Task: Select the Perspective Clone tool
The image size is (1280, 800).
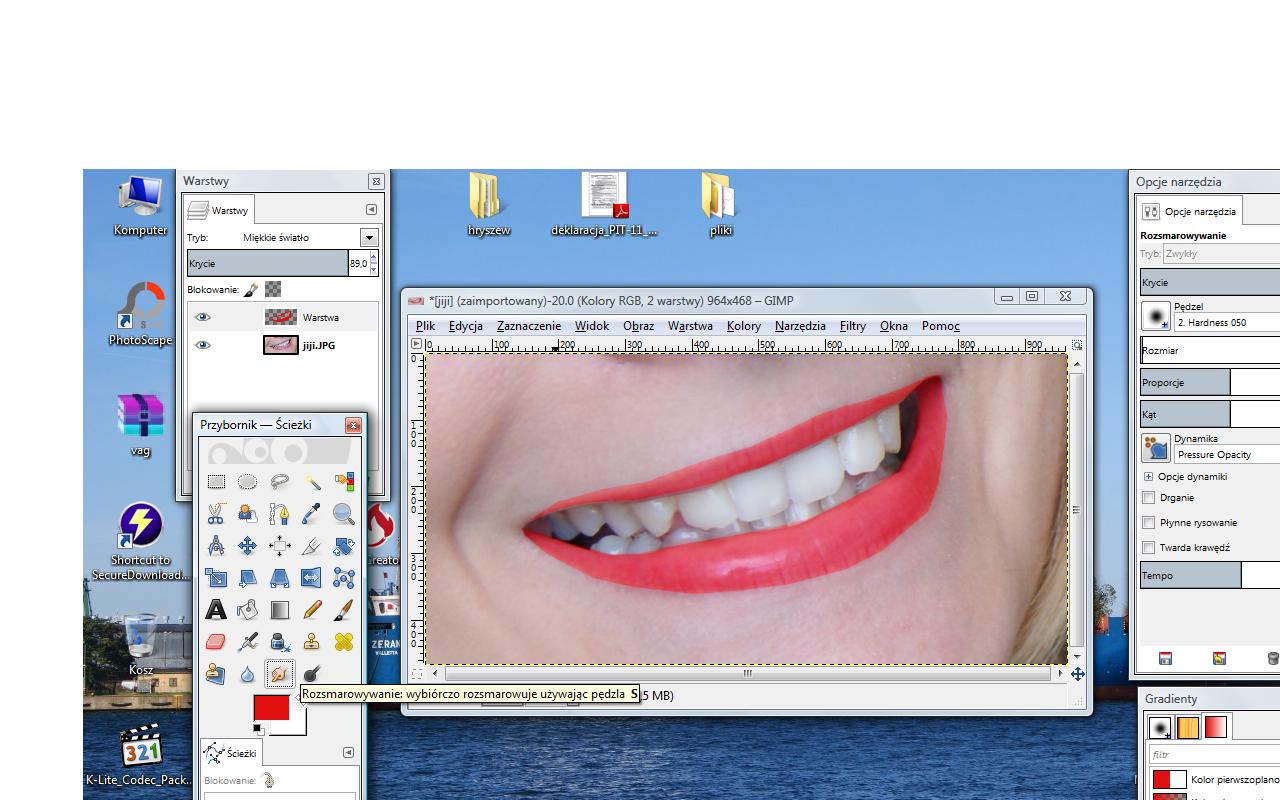Action: [216, 674]
